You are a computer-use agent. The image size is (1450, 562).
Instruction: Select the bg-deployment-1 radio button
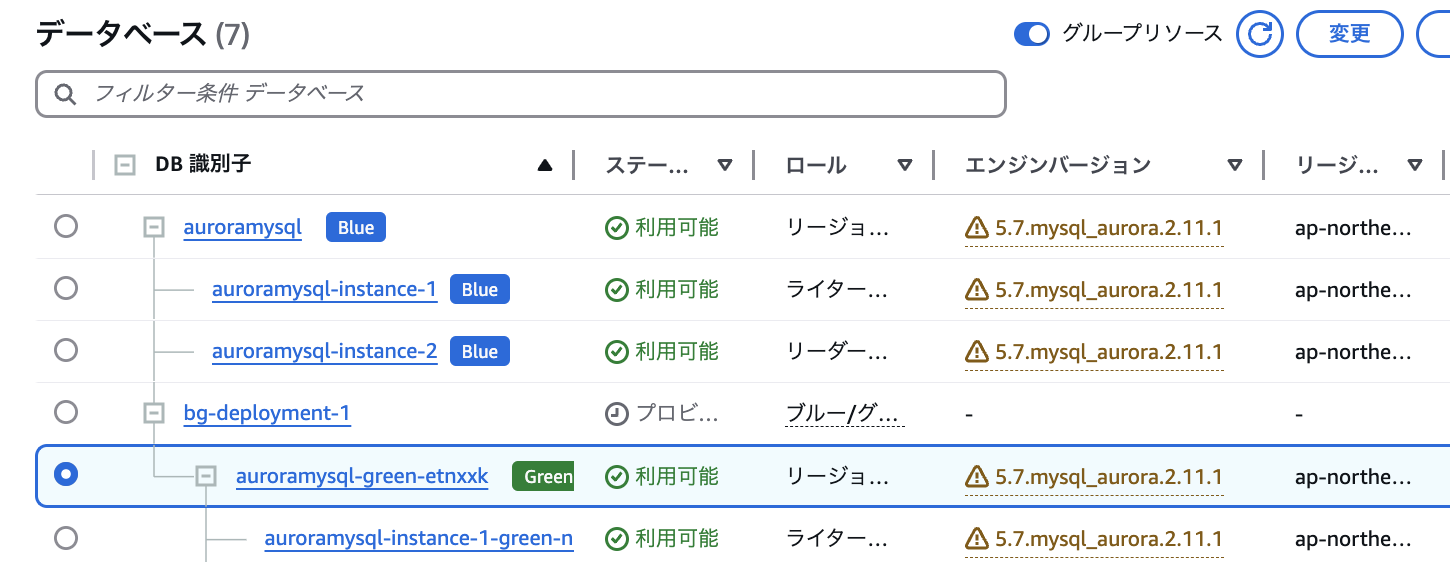tap(66, 412)
